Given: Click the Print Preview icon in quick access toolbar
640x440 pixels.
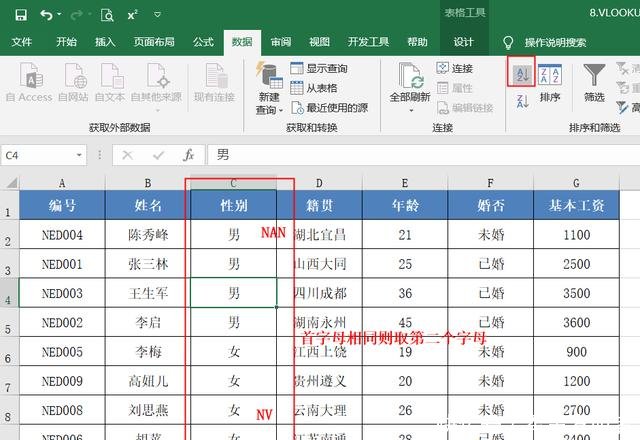Looking at the screenshot, I should 107,15.
